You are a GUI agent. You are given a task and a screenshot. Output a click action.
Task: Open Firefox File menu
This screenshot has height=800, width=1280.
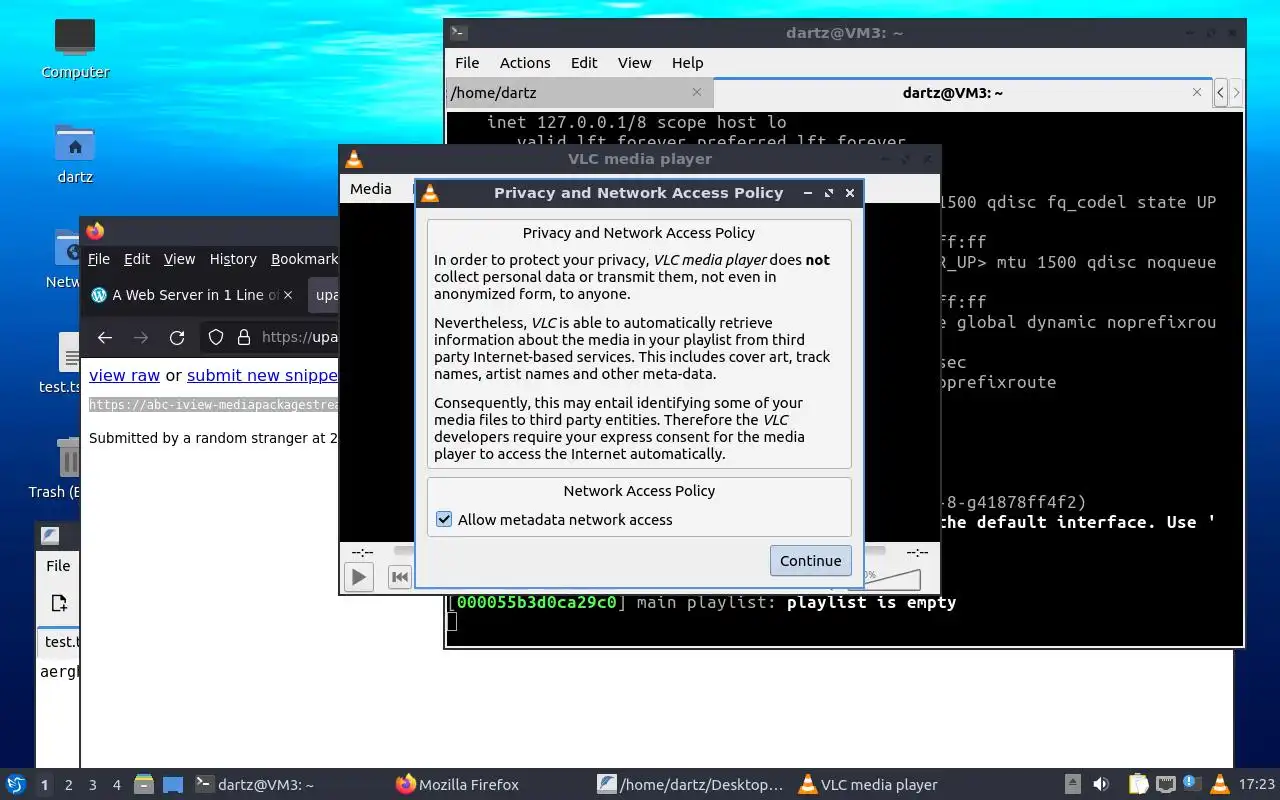(99, 259)
